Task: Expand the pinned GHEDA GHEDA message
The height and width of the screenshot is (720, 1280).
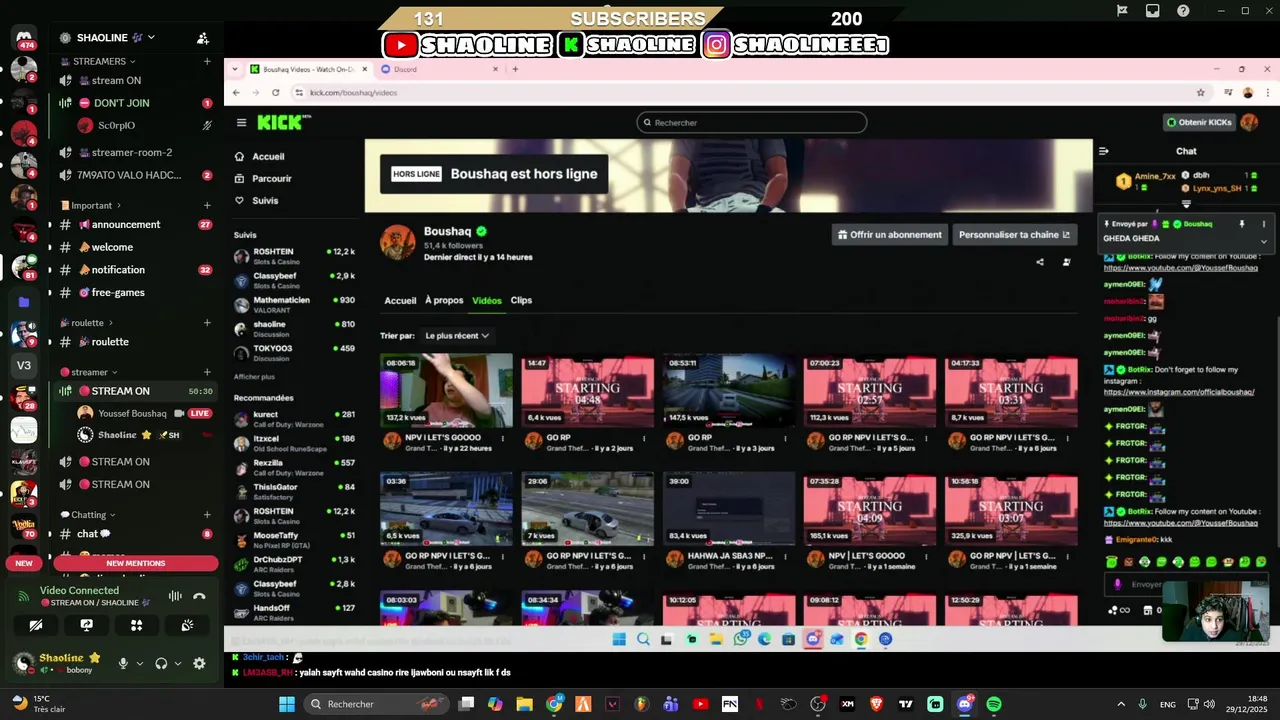Action: 1263,240
